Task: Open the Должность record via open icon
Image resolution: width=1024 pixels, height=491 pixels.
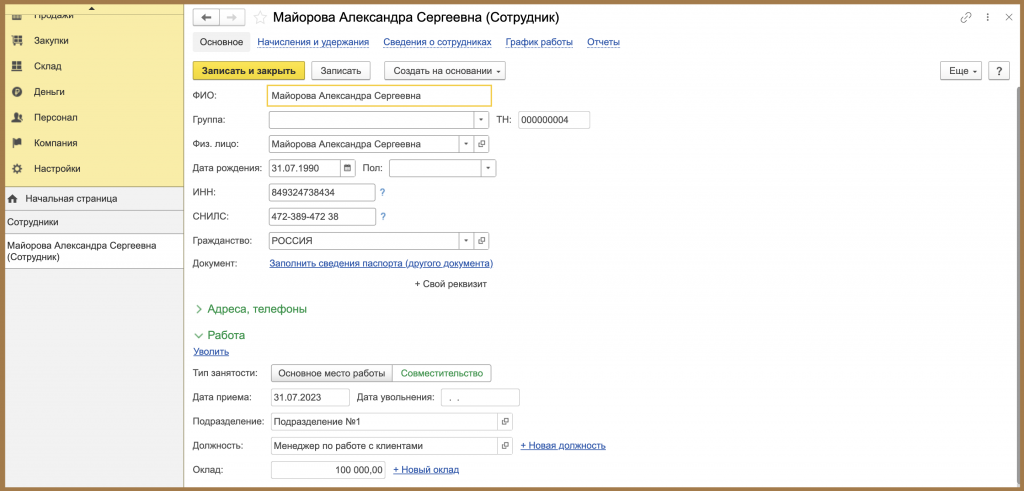Action: (505, 446)
